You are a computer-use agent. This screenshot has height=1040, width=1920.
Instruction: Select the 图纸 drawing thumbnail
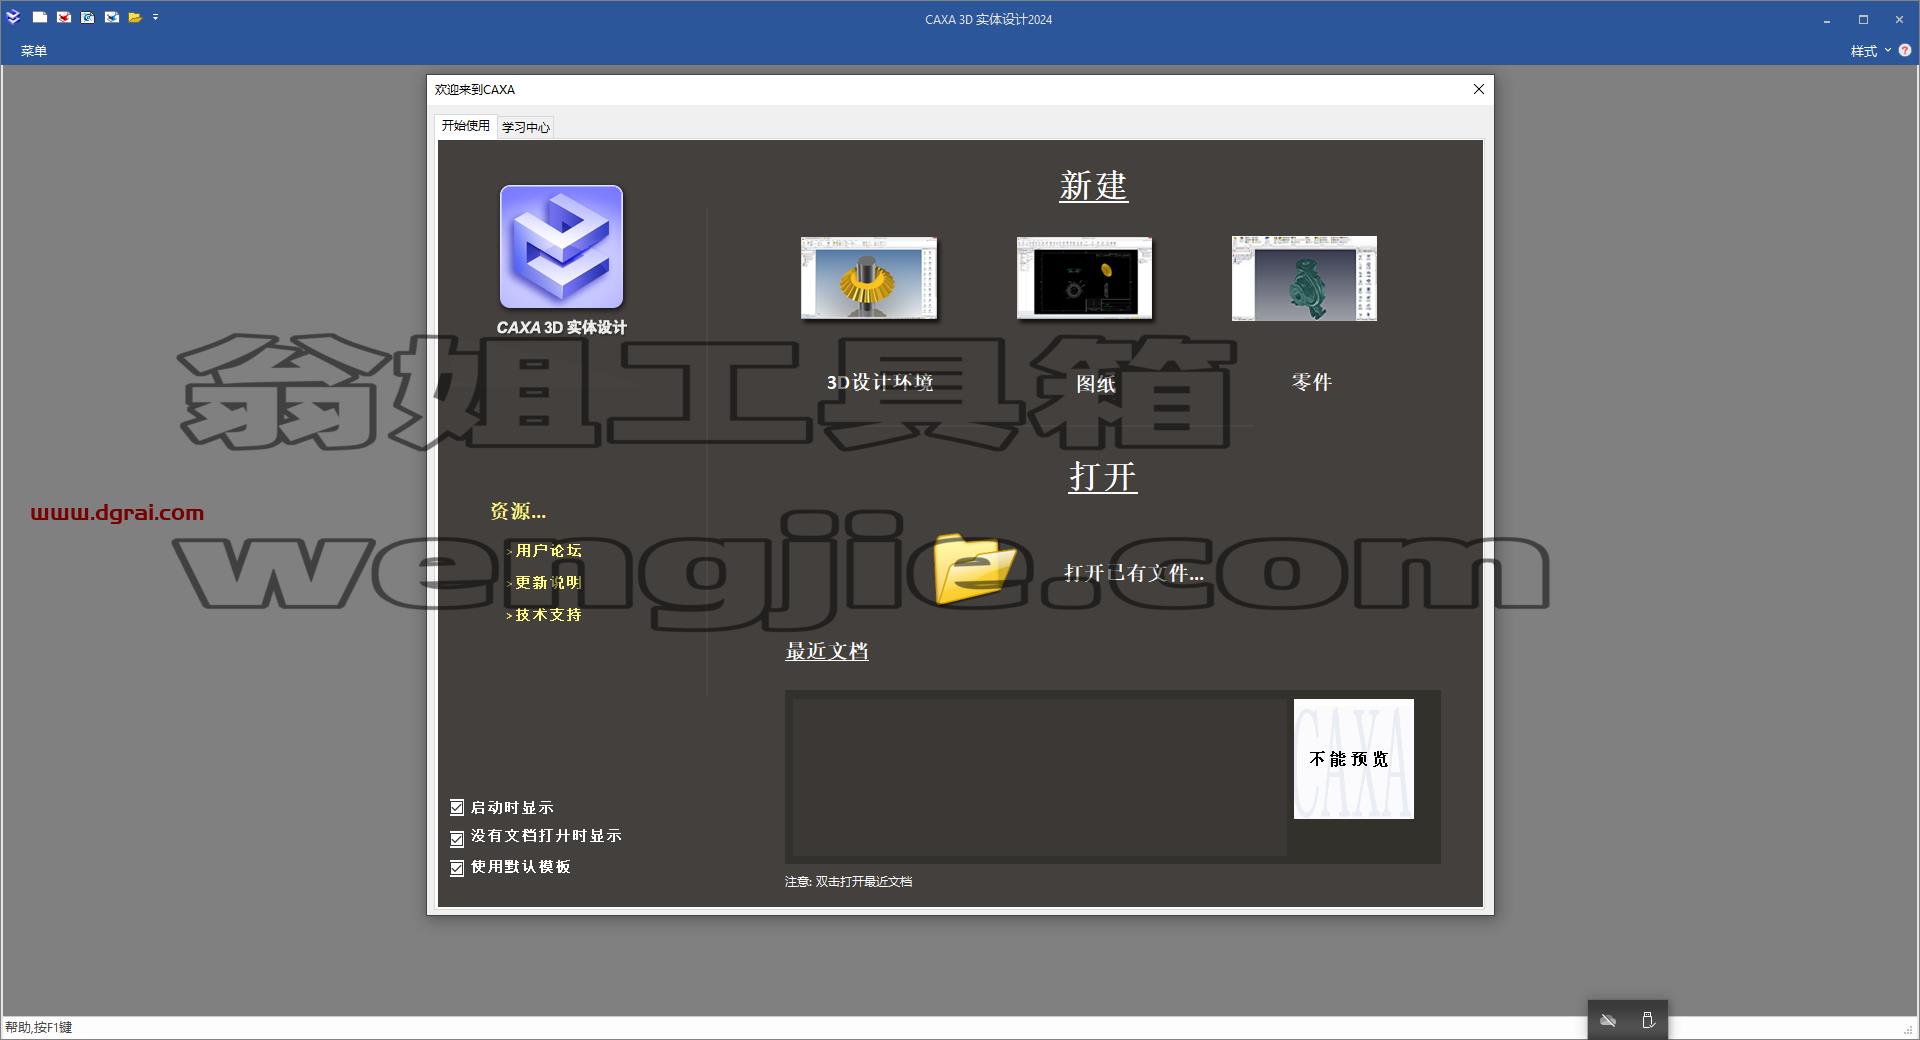coord(1084,279)
